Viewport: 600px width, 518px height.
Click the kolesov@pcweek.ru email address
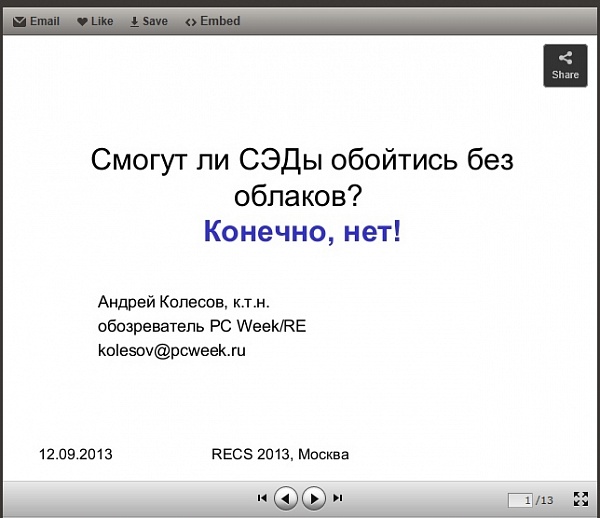coord(172,350)
